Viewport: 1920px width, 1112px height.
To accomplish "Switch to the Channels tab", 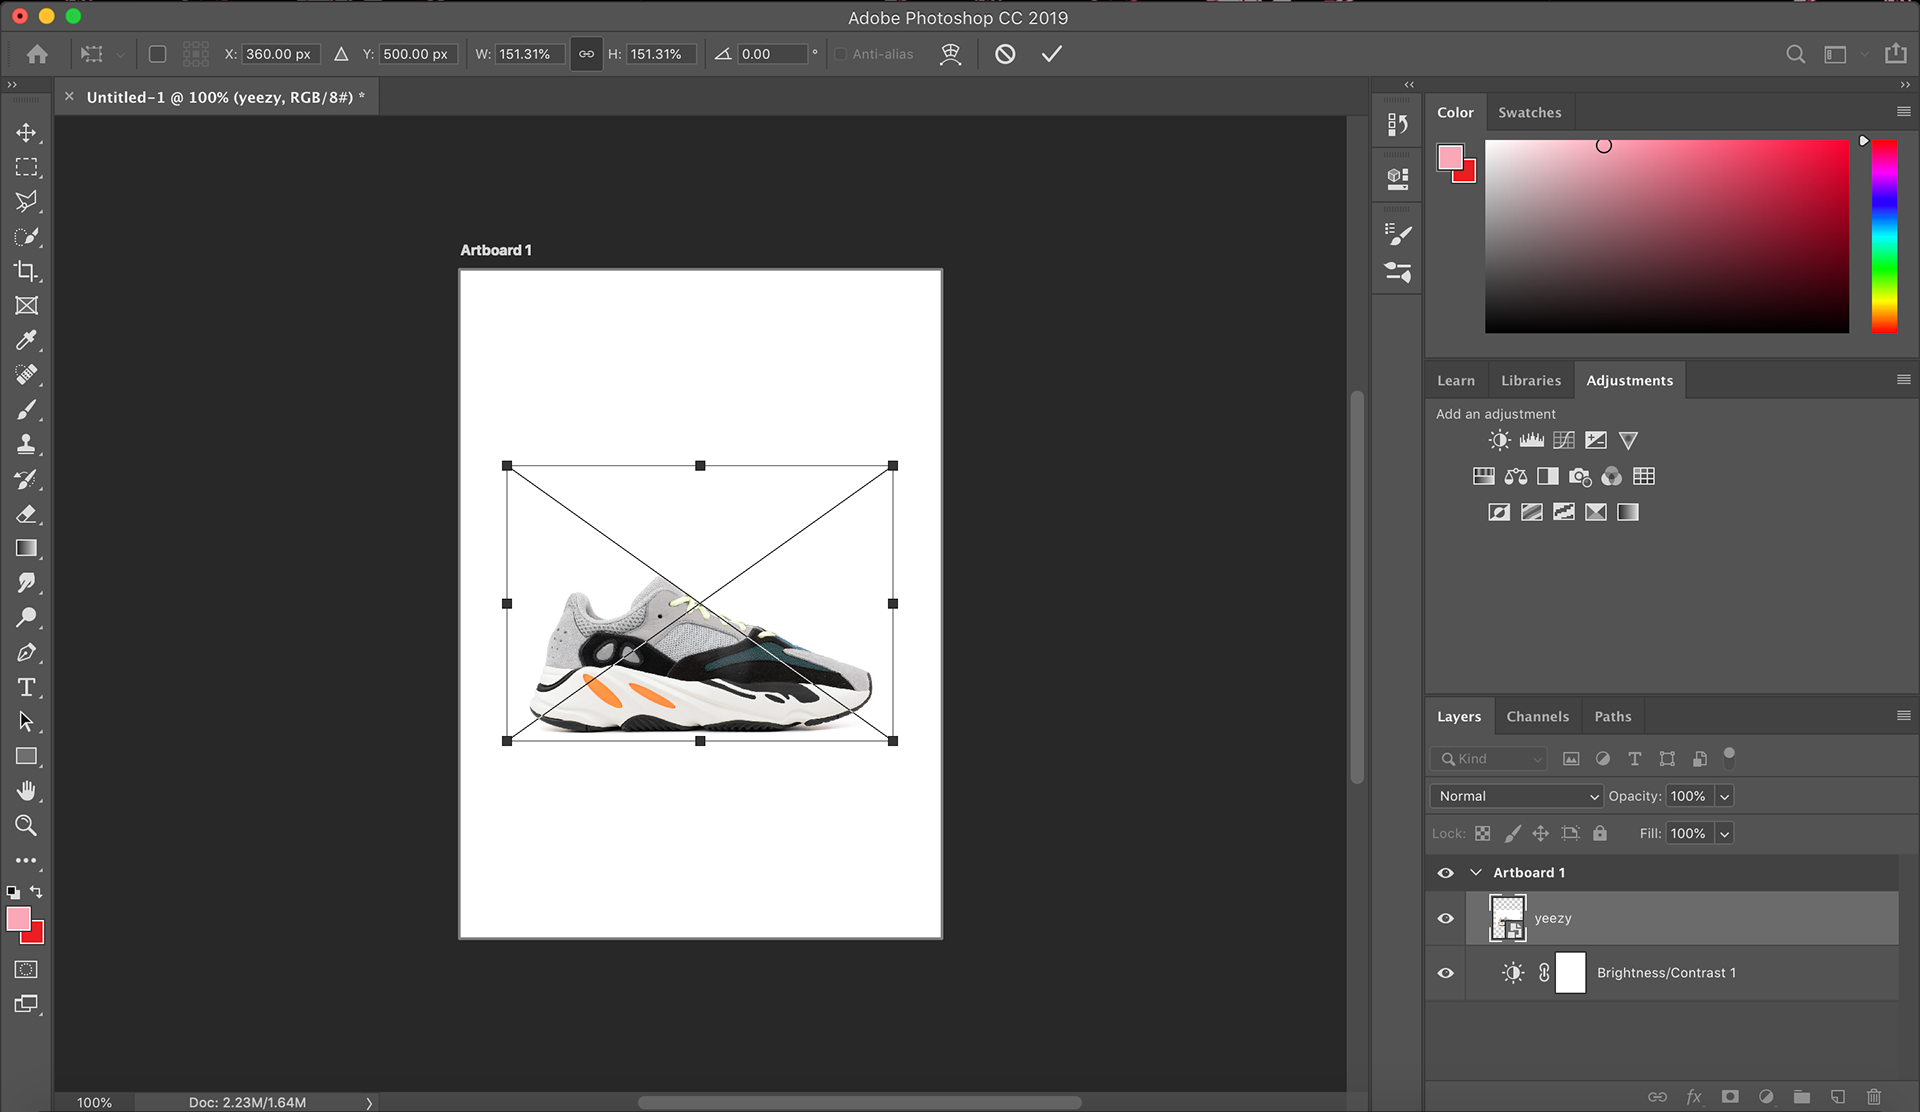I will pos(1537,717).
